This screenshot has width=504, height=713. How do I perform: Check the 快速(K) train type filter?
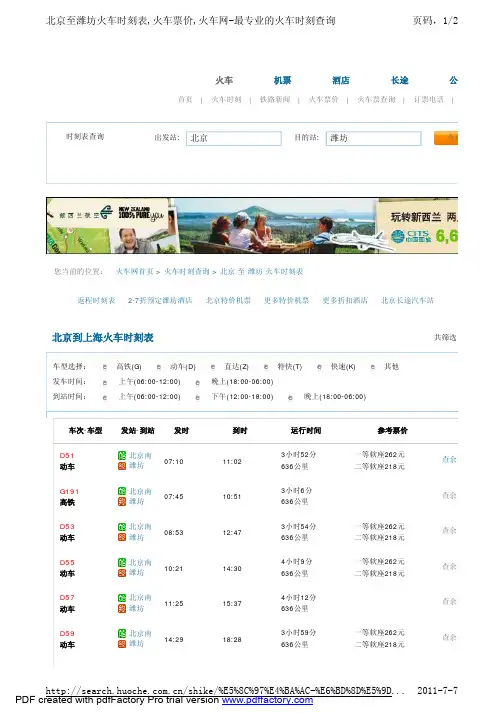(x=319, y=367)
